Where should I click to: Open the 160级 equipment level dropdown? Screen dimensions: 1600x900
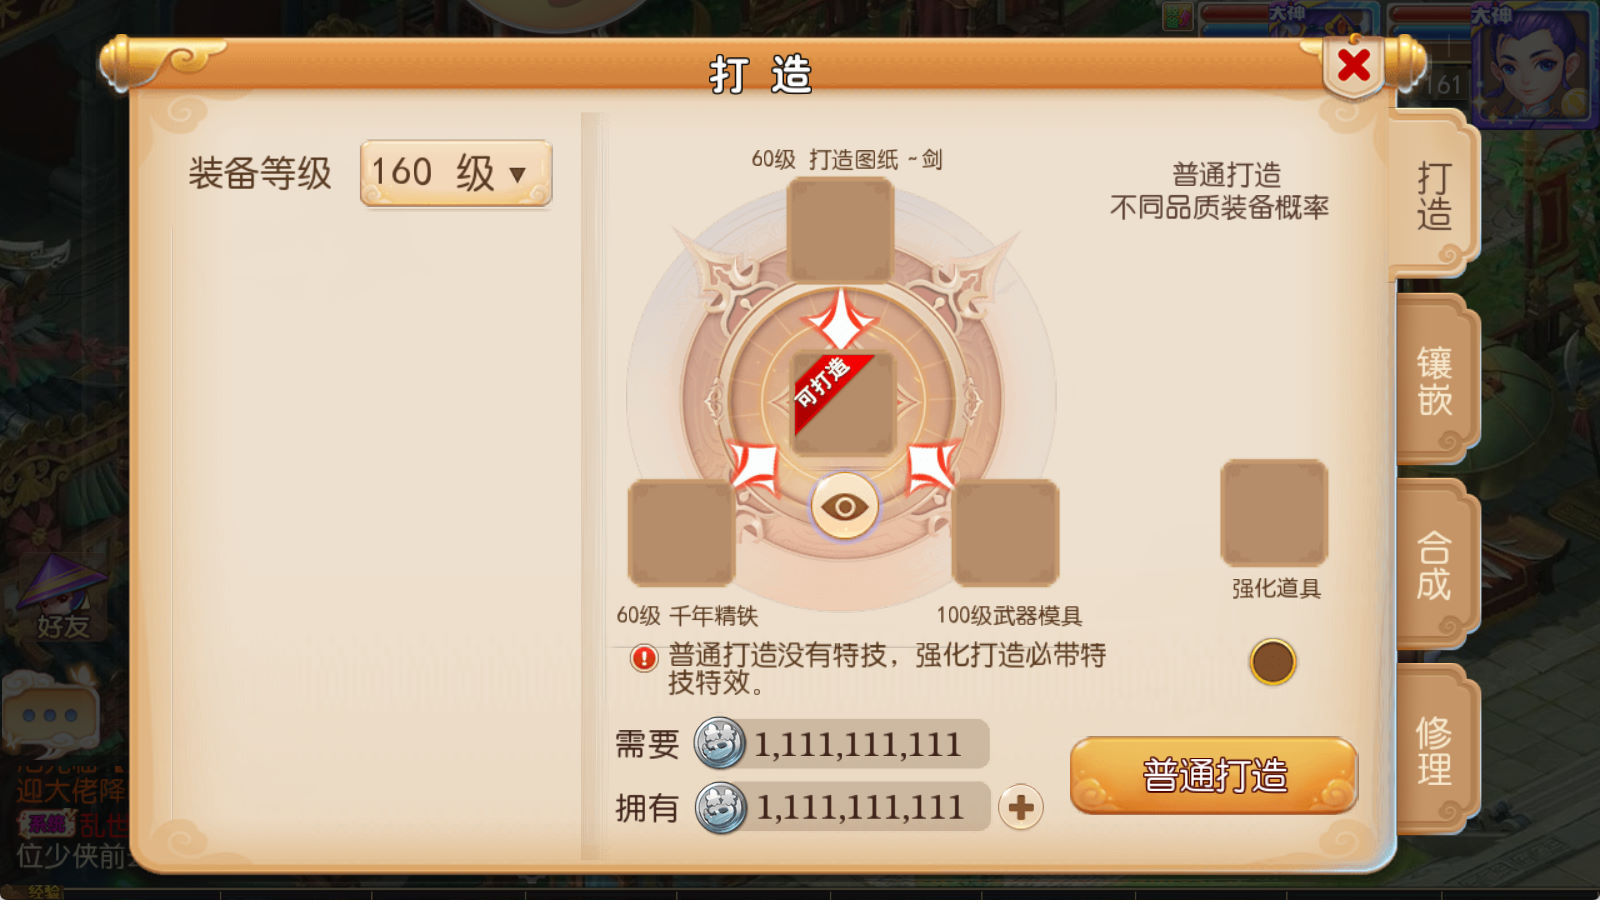455,173
